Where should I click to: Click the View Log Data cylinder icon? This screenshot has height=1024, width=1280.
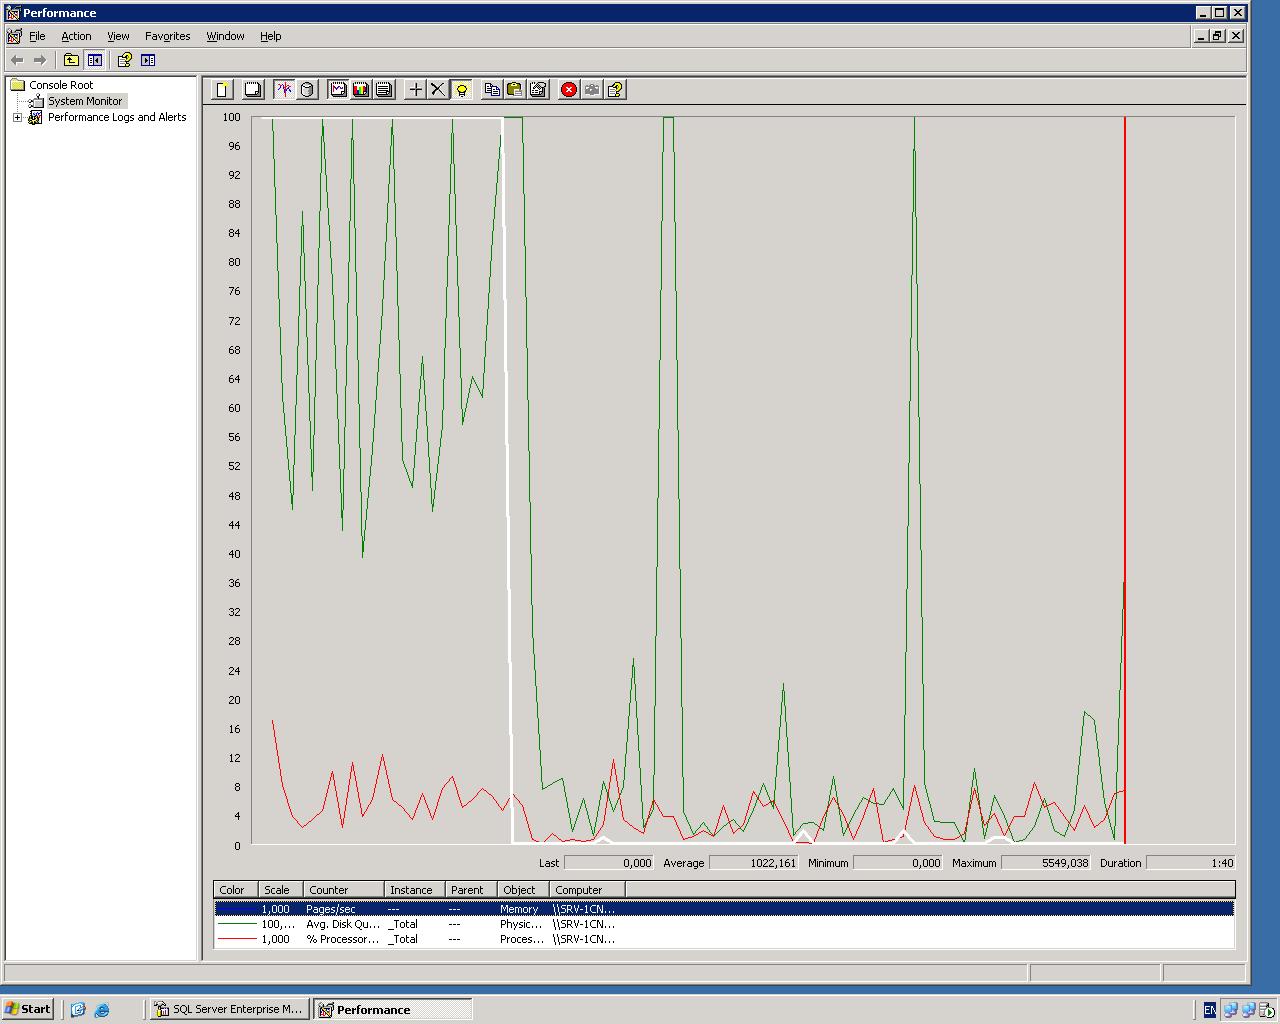[307, 90]
